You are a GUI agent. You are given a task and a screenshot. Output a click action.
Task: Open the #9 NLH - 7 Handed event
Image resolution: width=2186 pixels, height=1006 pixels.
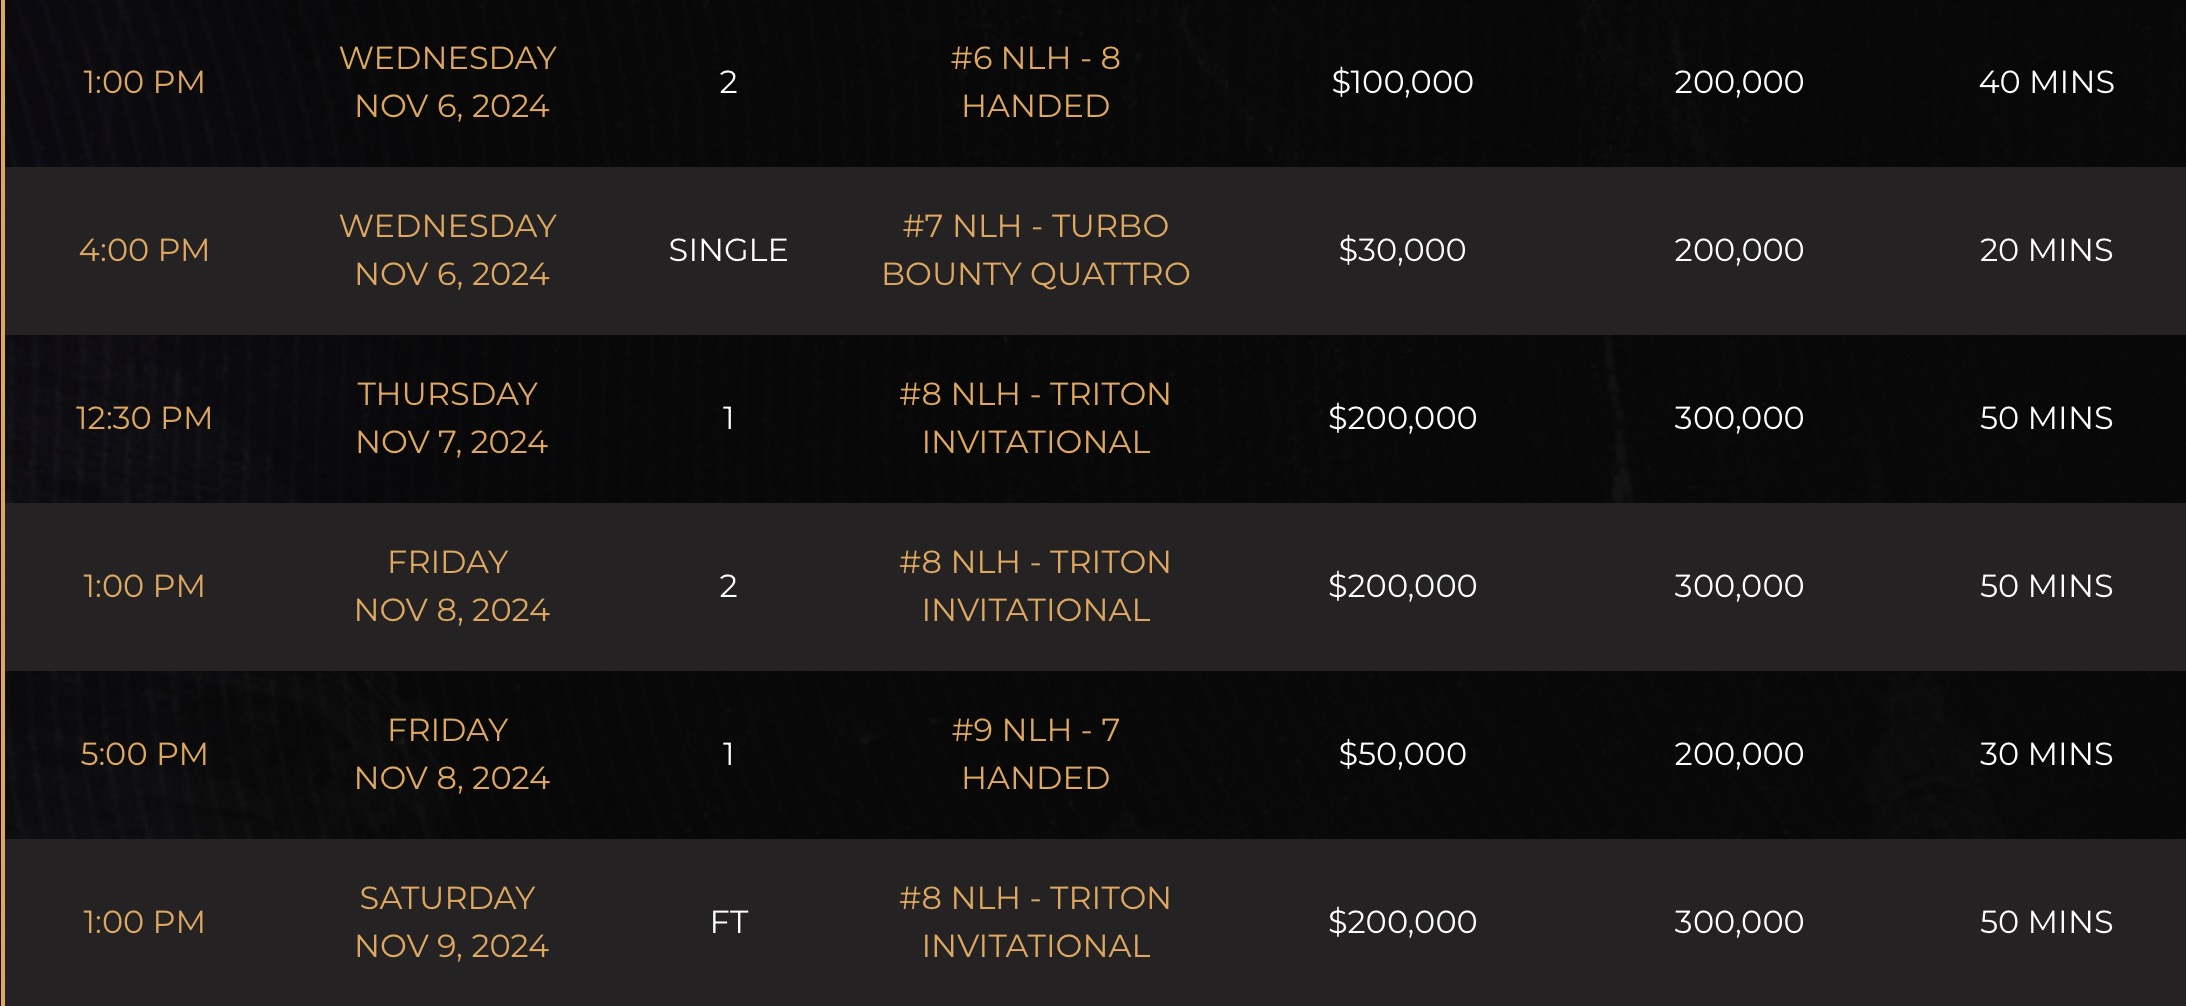coord(1035,754)
